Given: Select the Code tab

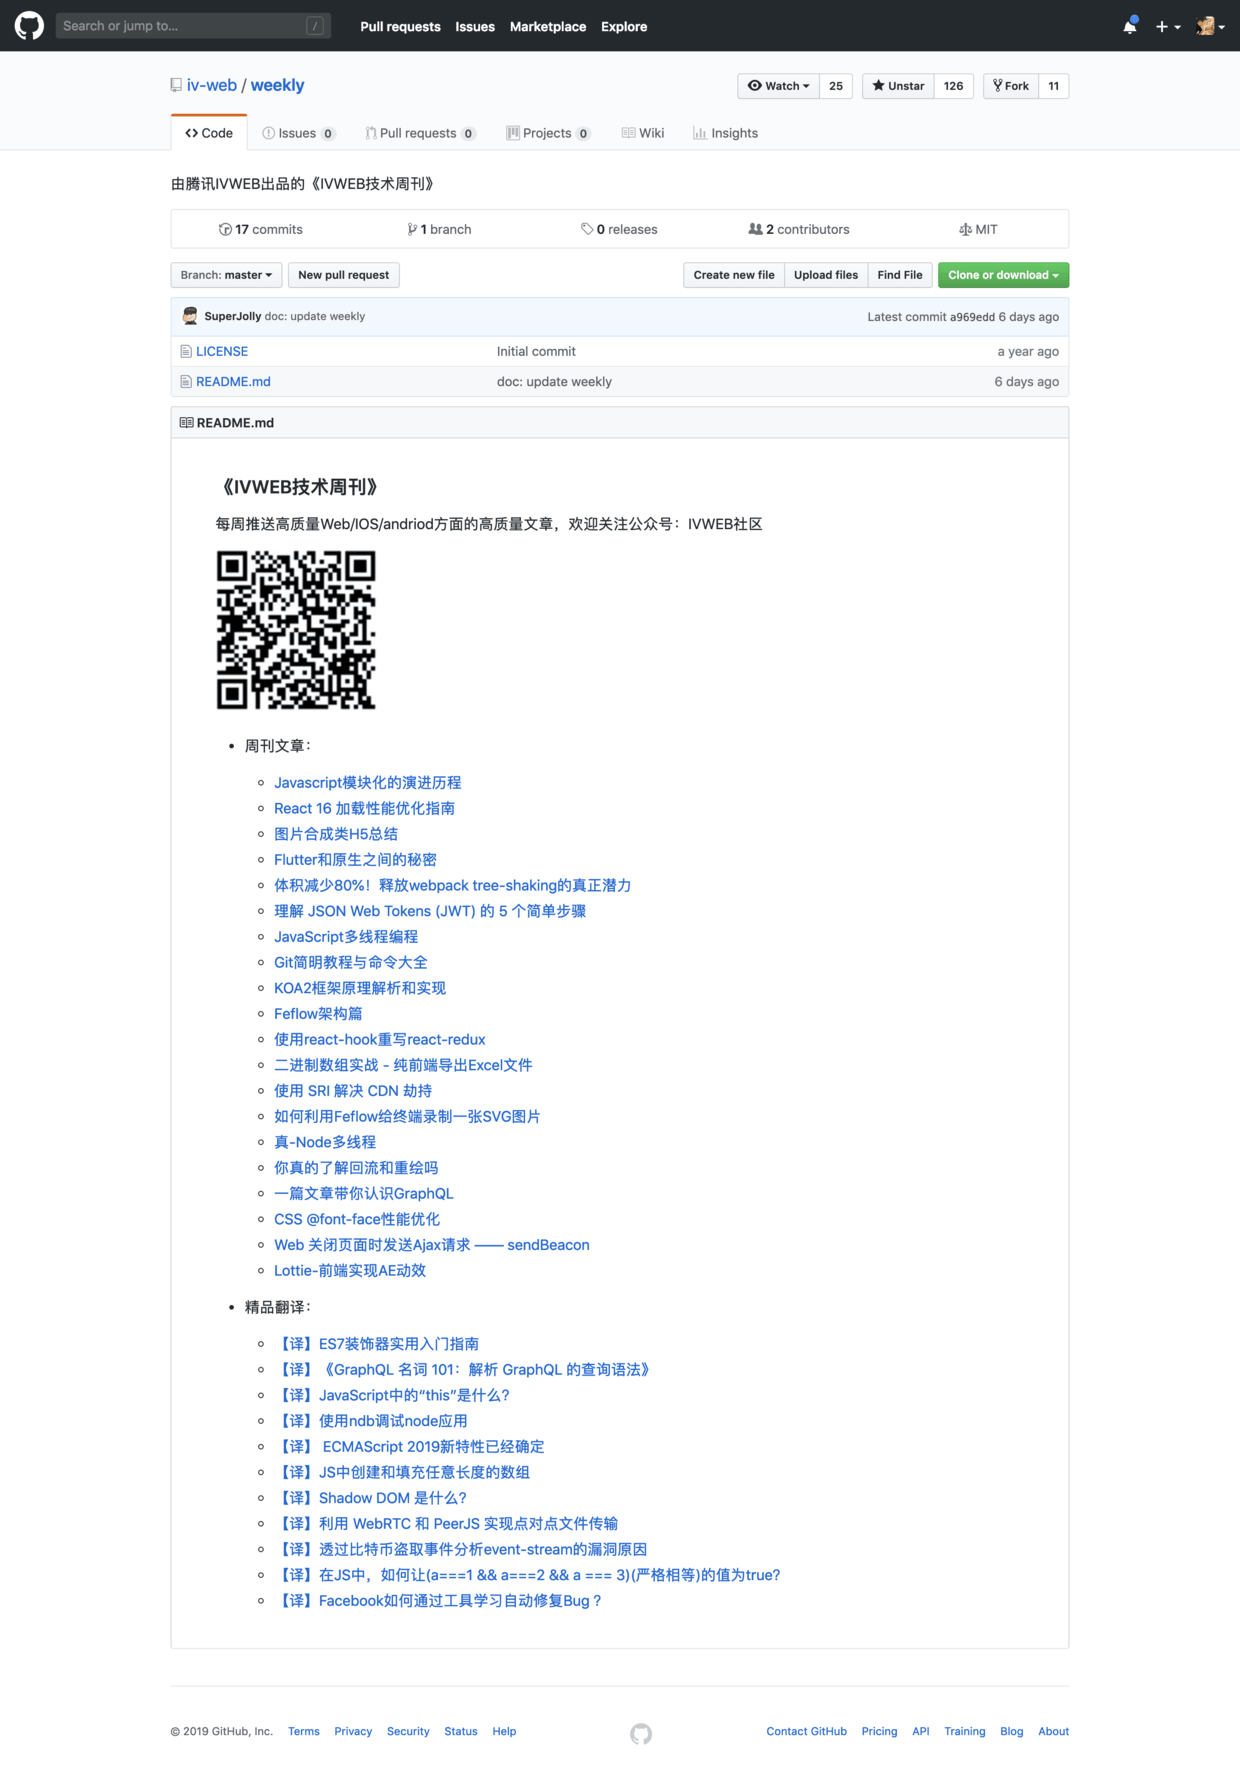Looking at the screenshot, I should click(x=209, y=133).
